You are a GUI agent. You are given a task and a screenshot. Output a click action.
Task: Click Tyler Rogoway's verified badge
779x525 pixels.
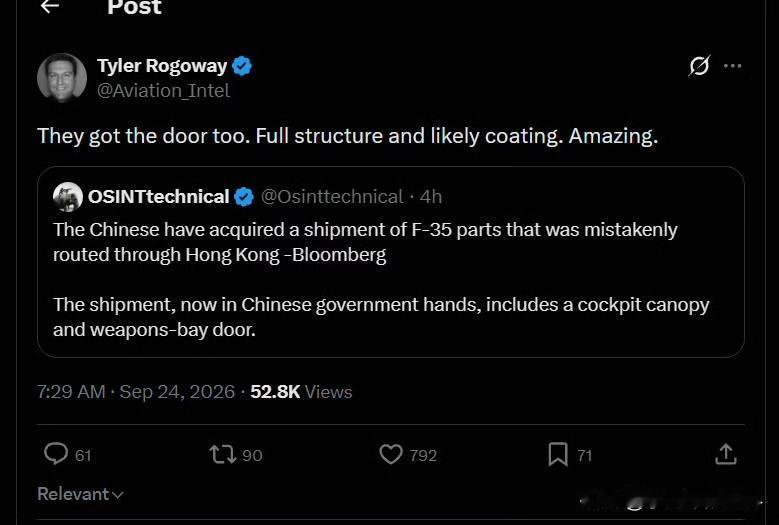[242, 66]
